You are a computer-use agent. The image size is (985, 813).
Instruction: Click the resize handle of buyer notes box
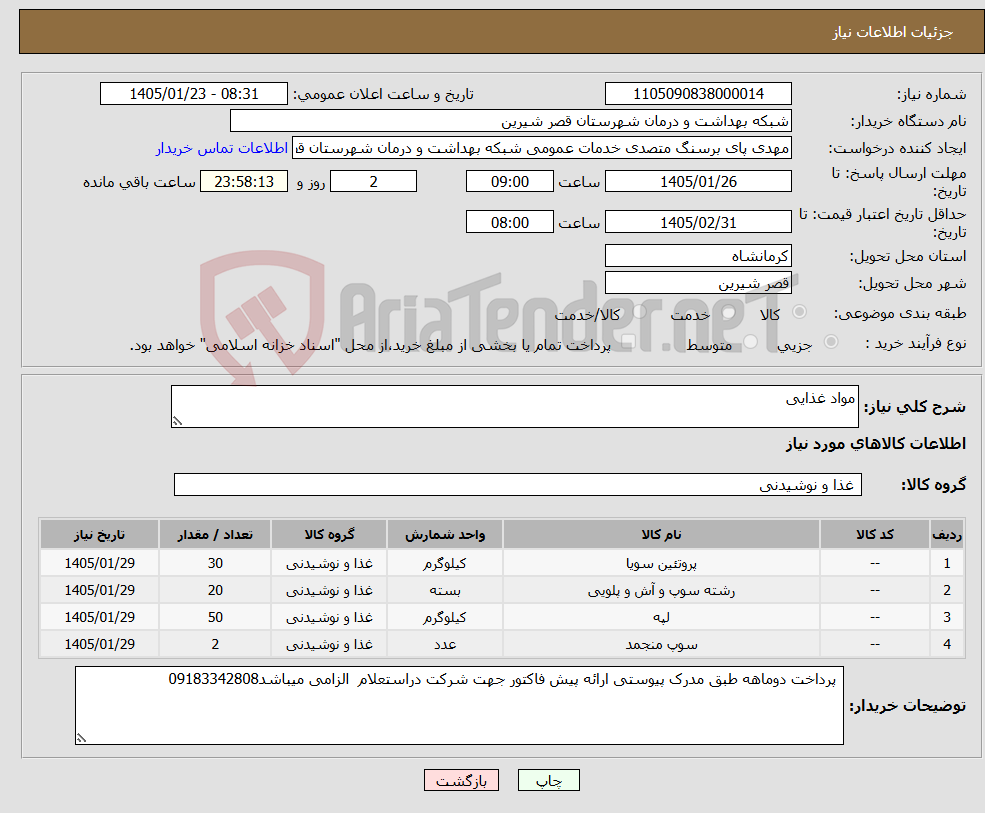click(x=81, y=739)
